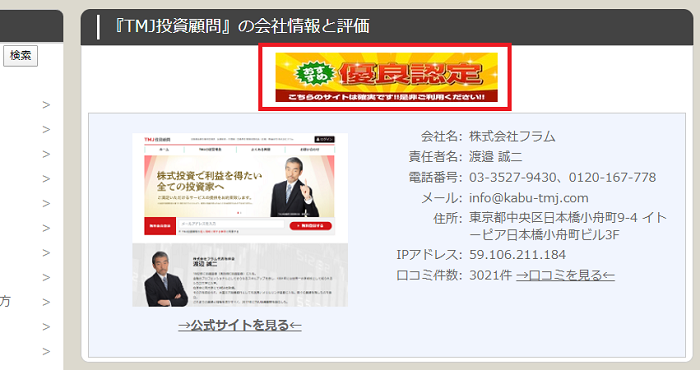Select the address 東京都中央区日本橋小舟町9-4
Viewport: 700px width, 370px height.
pos(553,218)
